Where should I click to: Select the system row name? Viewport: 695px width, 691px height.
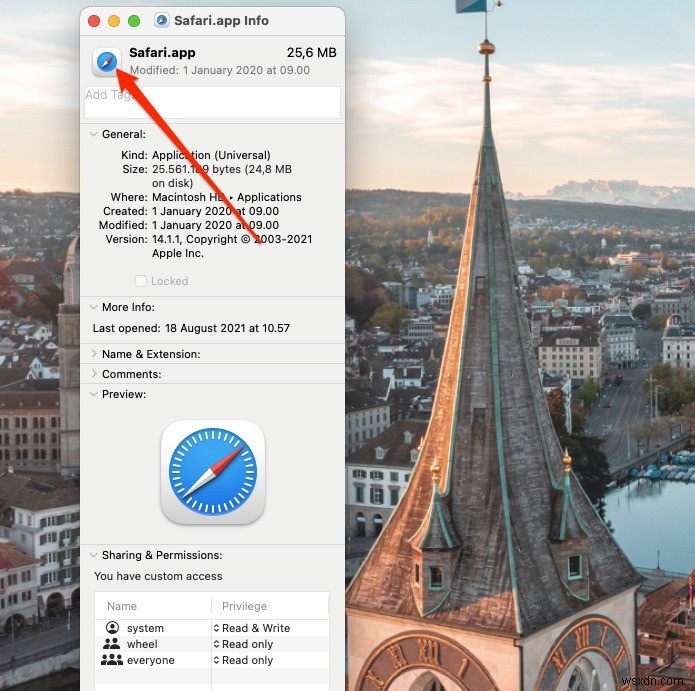145,628
